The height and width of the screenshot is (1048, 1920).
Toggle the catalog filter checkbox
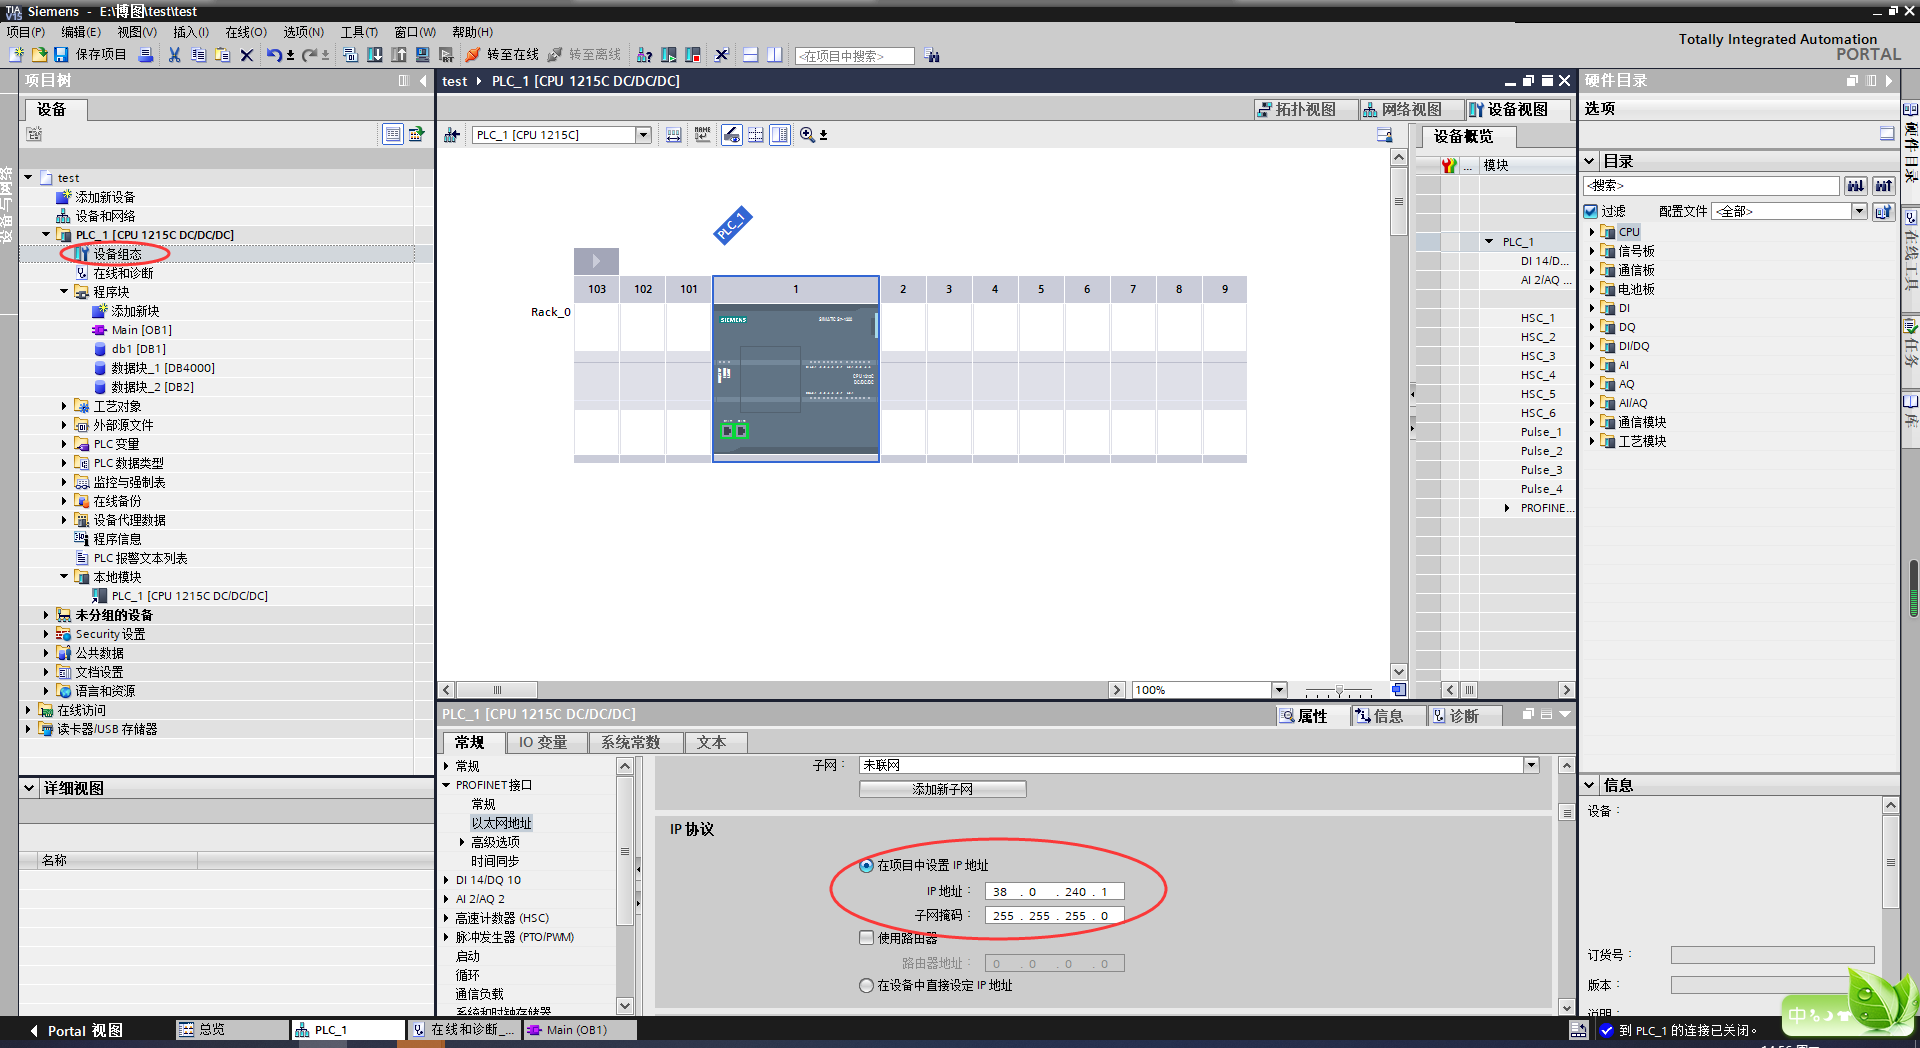click(x=1591, y=212)
